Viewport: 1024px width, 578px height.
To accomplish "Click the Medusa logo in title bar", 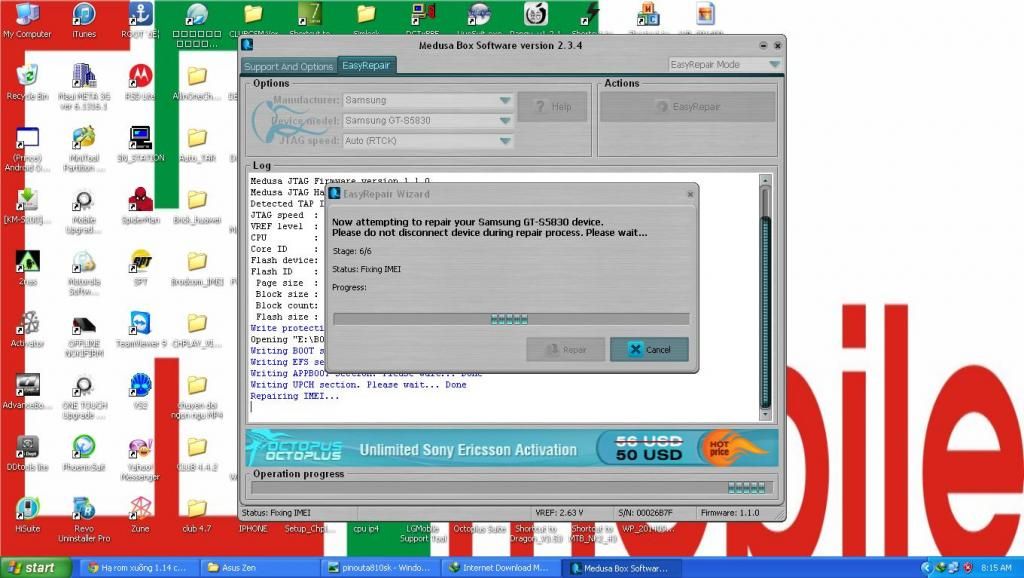I will click(248, 44).
